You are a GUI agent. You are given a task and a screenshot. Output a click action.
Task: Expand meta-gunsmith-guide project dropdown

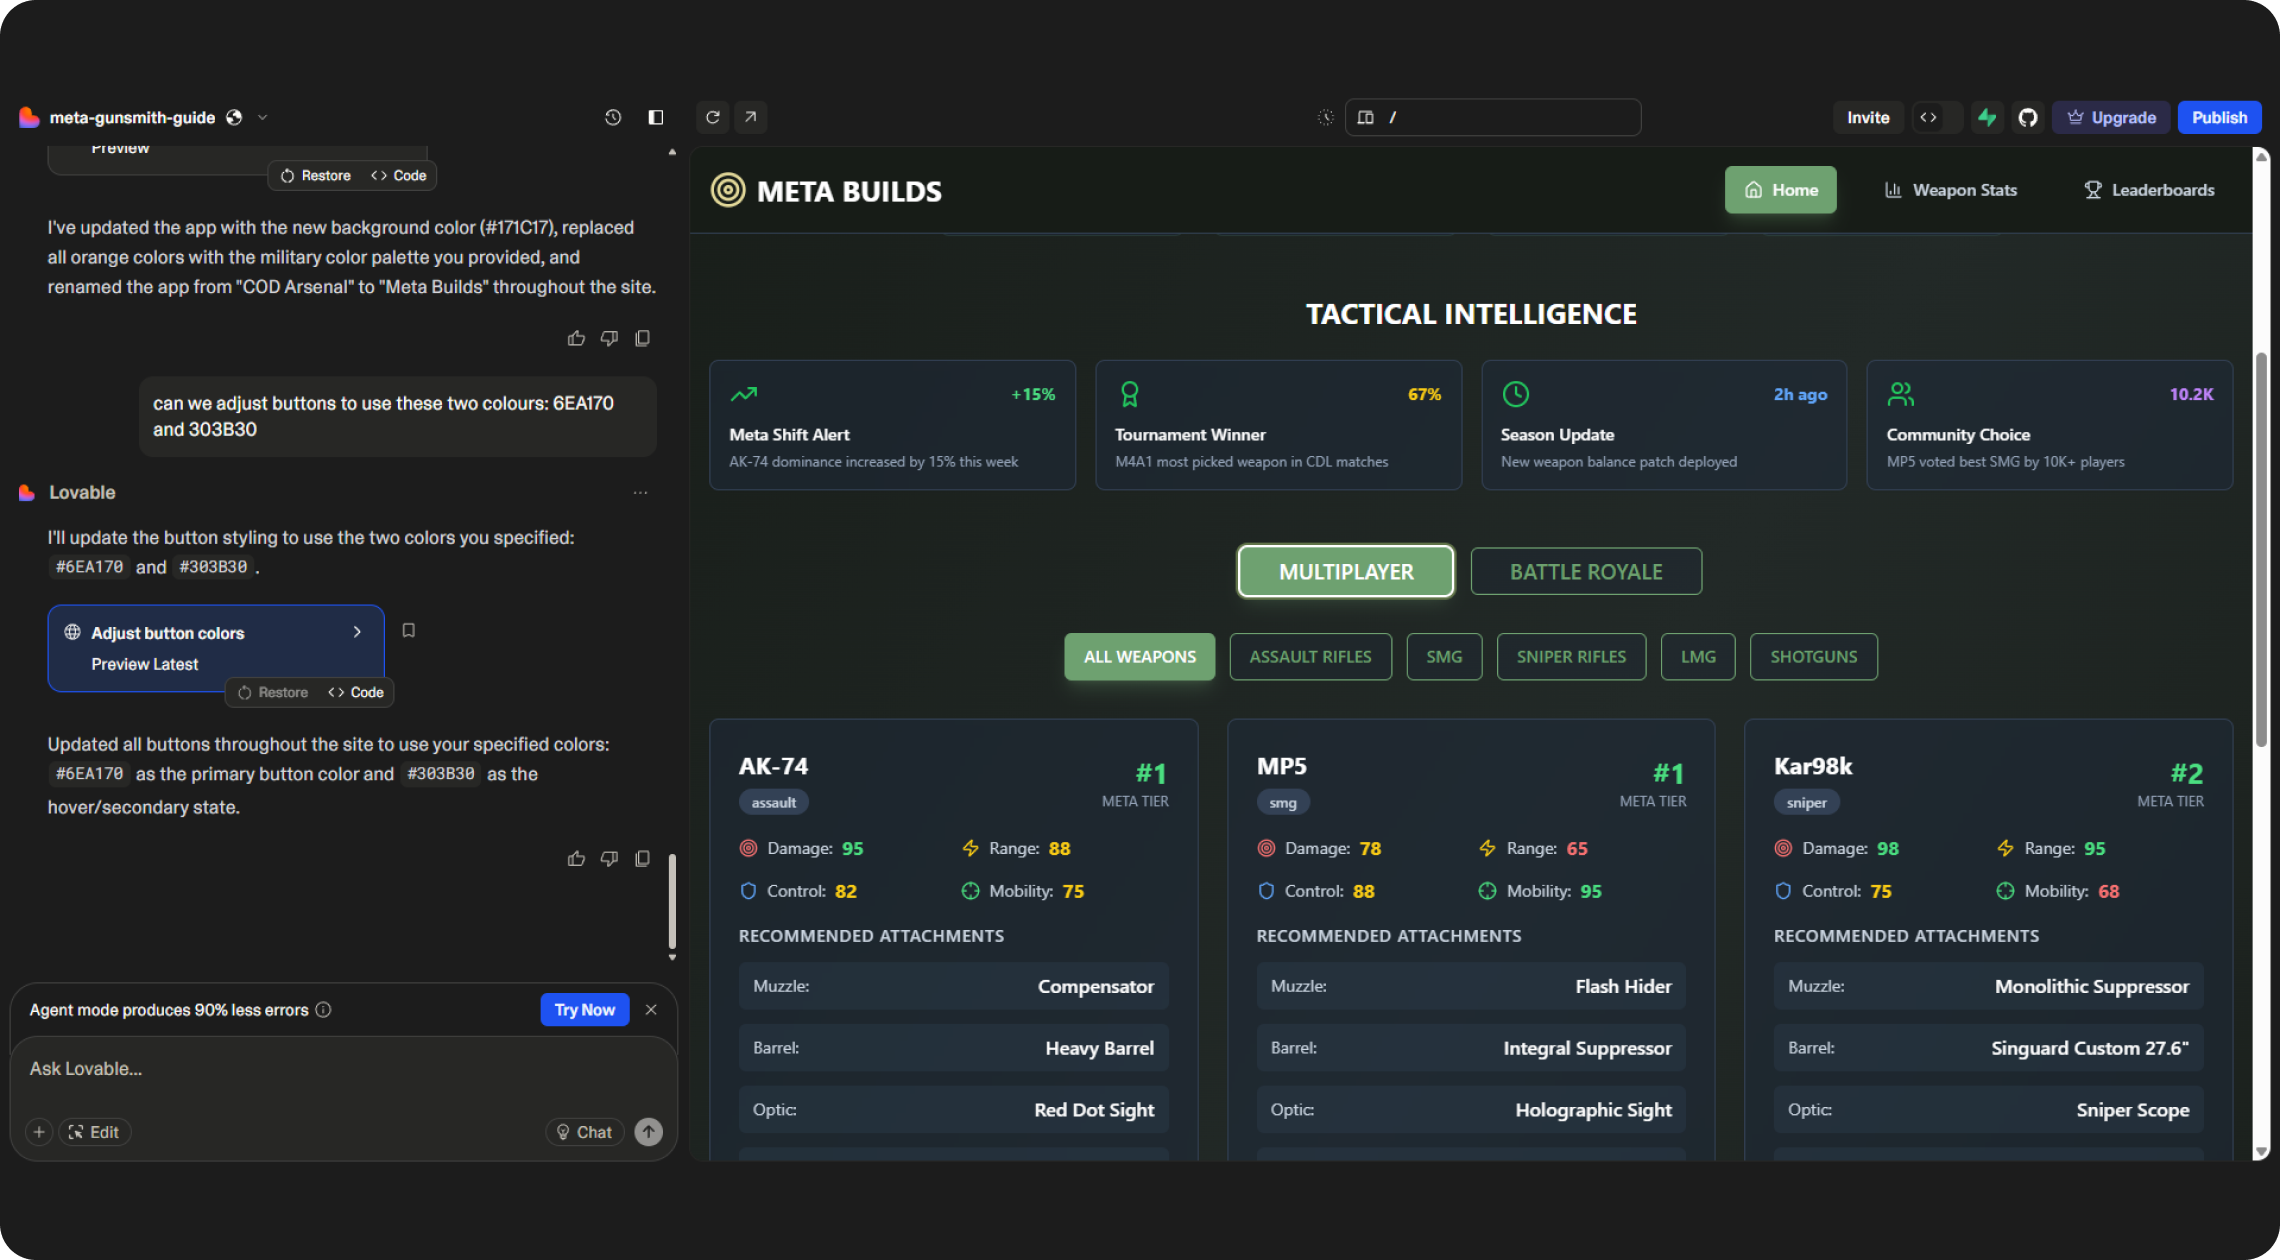click(263, 117)
